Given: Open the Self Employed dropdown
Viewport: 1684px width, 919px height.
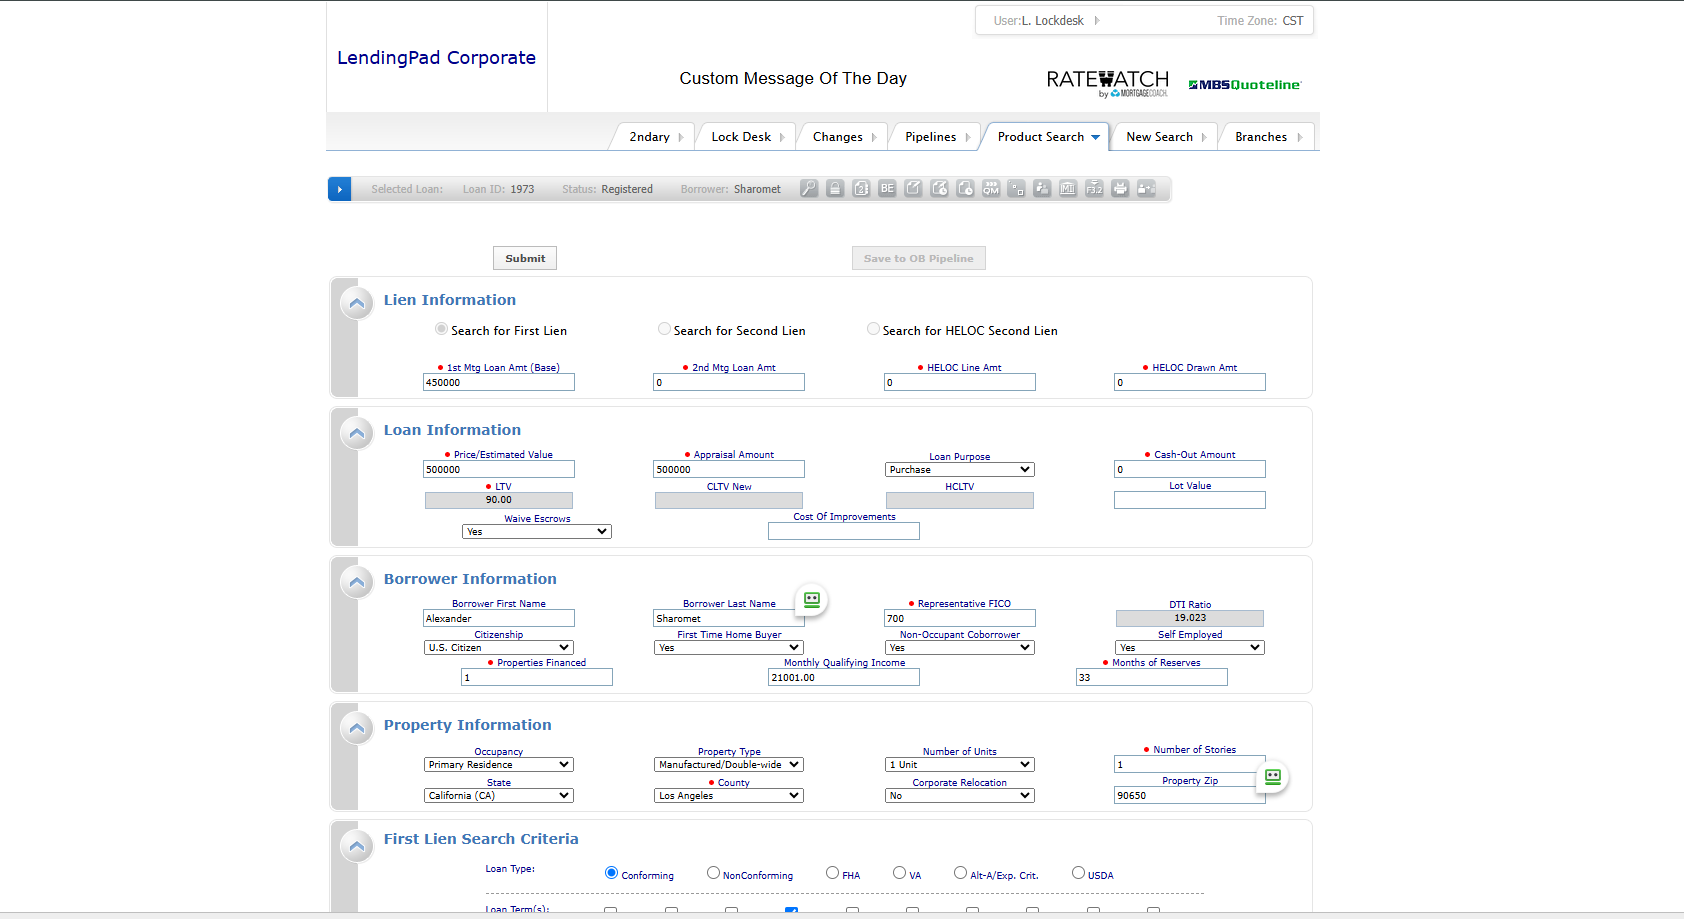Looking at the screenshot, I should coord(1190,648).
